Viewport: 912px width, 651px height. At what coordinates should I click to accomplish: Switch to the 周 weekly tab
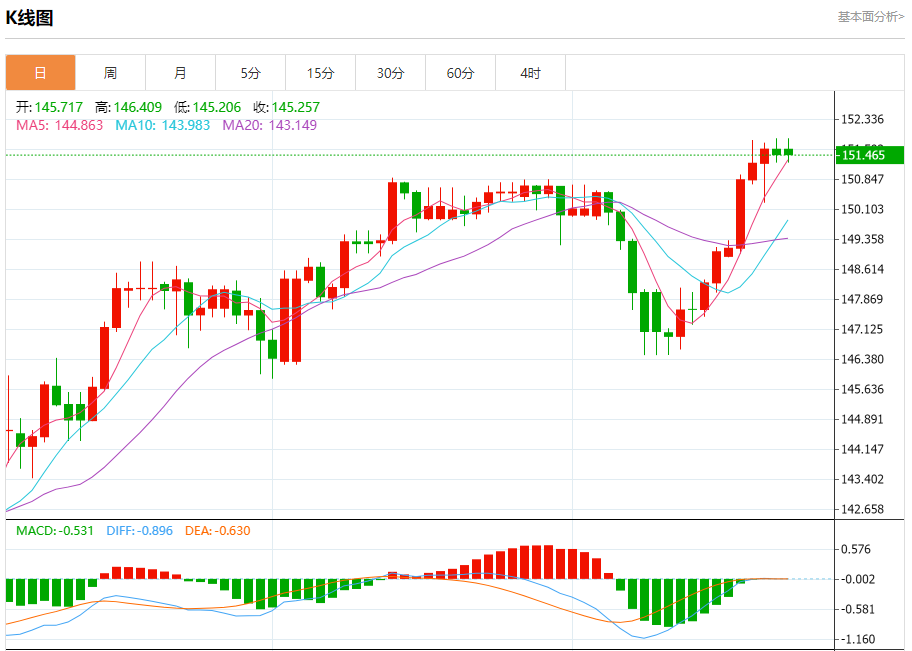click(111, 73)
